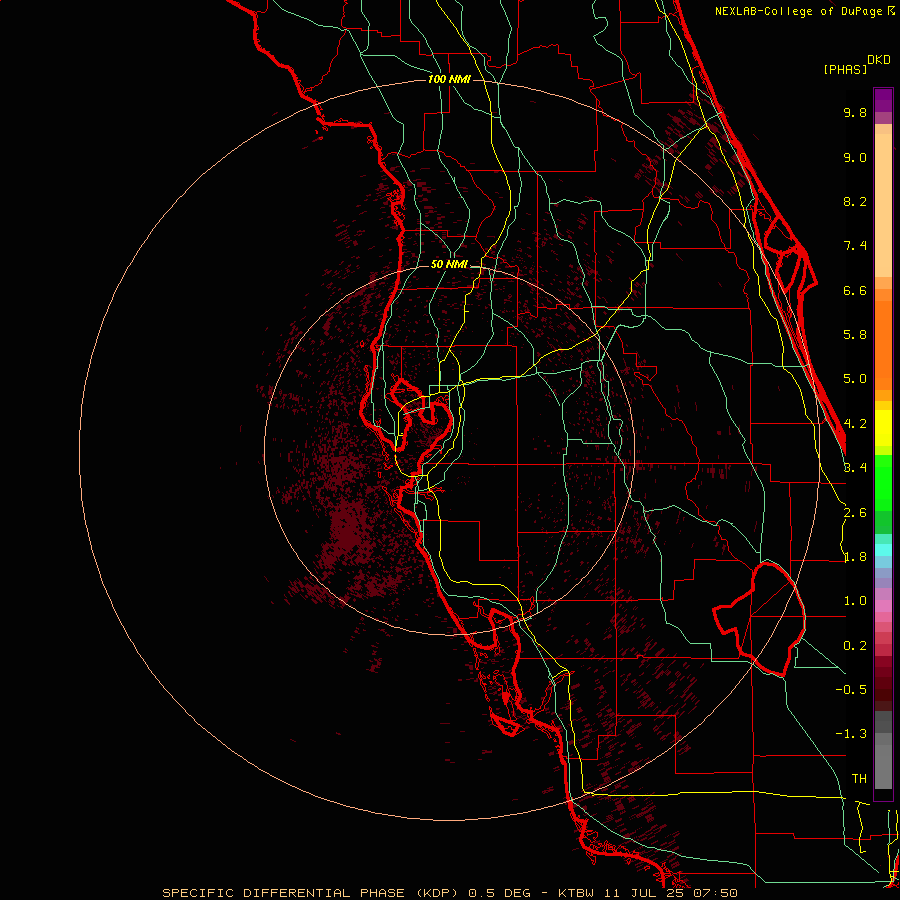The image size is (900, 900).
Task: Click the 4.2 scale value
Action: click(855, 424)
